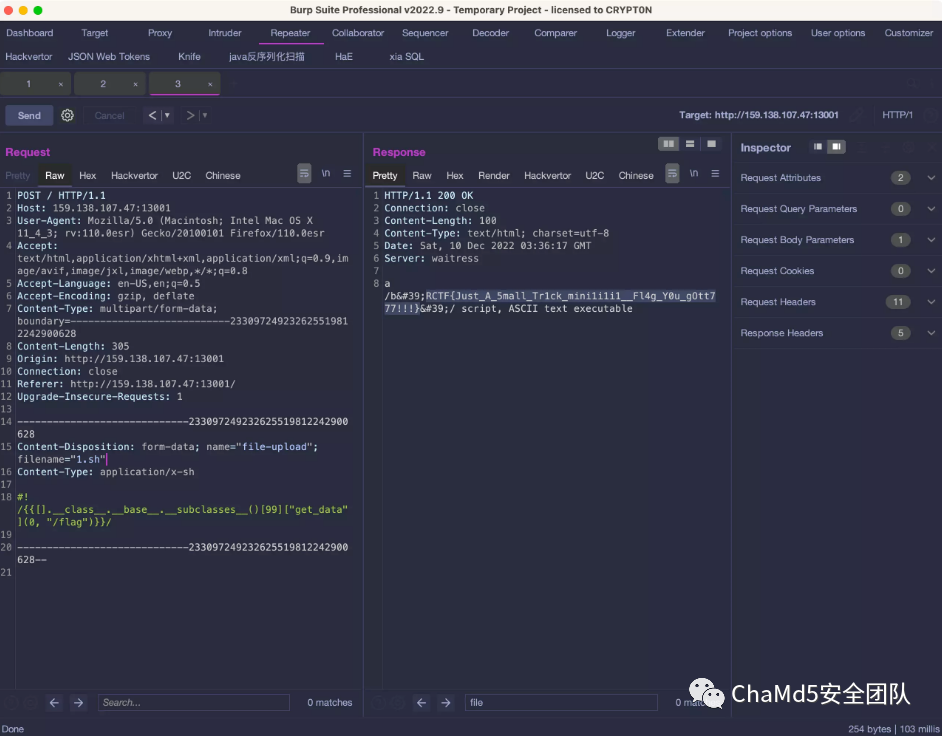Close Repeater tab number 3
The height and width of the screenshot is (736, 942).
click(x=210, y=85)
